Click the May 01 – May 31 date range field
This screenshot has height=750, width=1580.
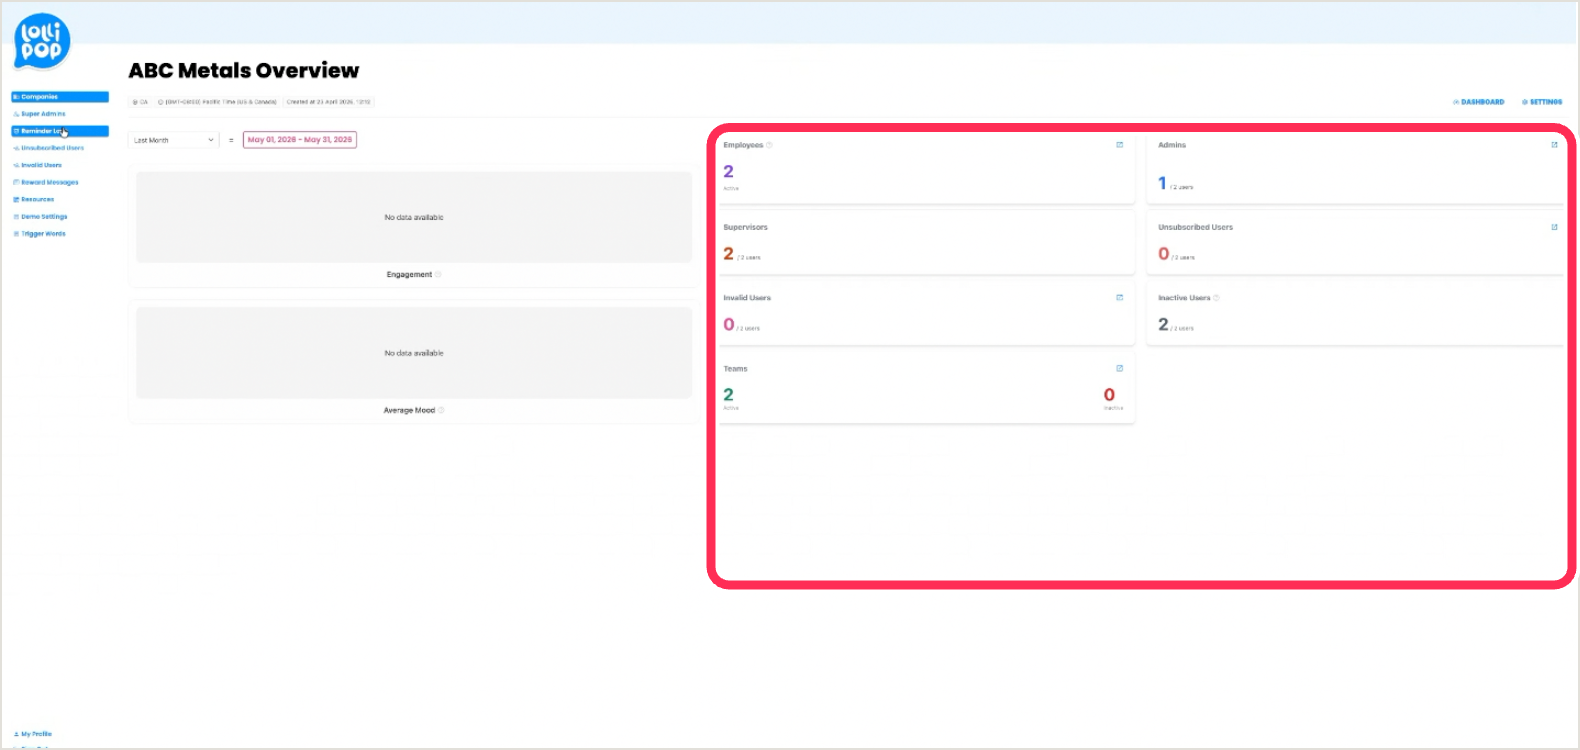300,140
